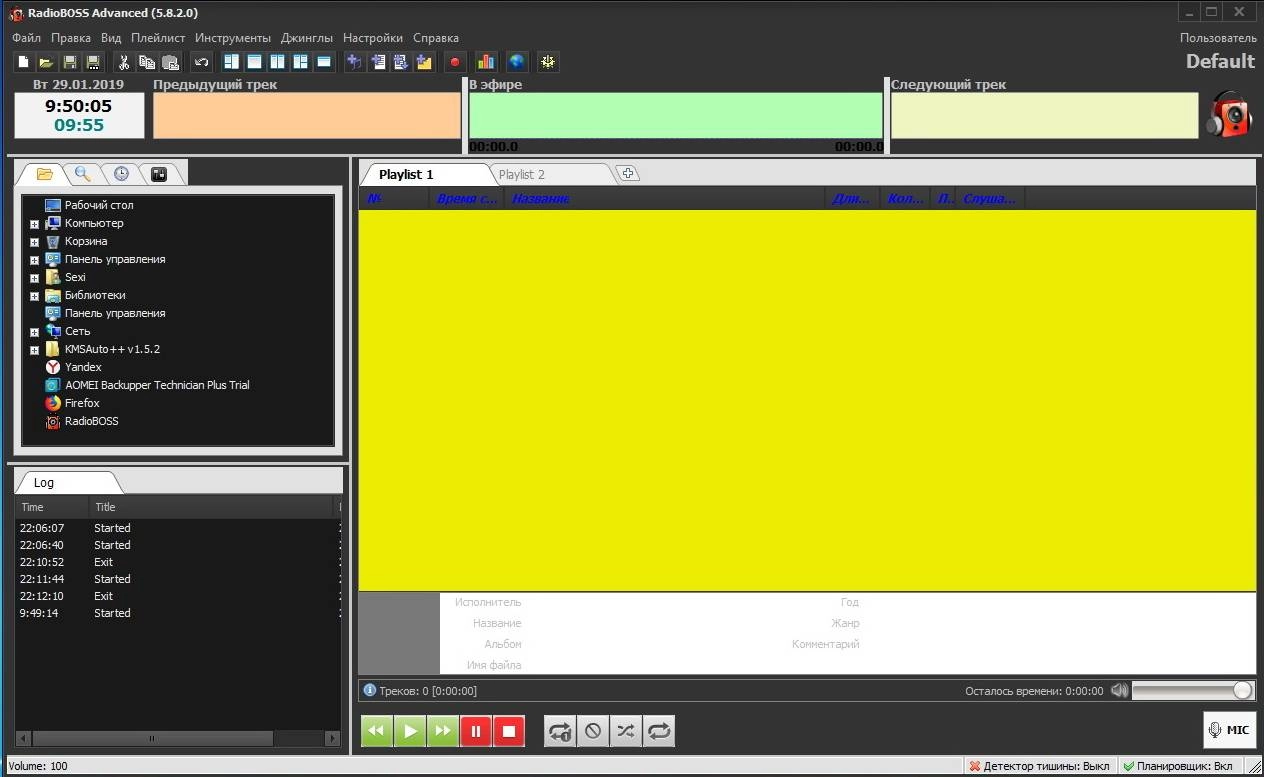This screenshot has height=777, width=1264.
Task: Click the add-folder playlist tool icon
Action: click(x=424, y=62)
